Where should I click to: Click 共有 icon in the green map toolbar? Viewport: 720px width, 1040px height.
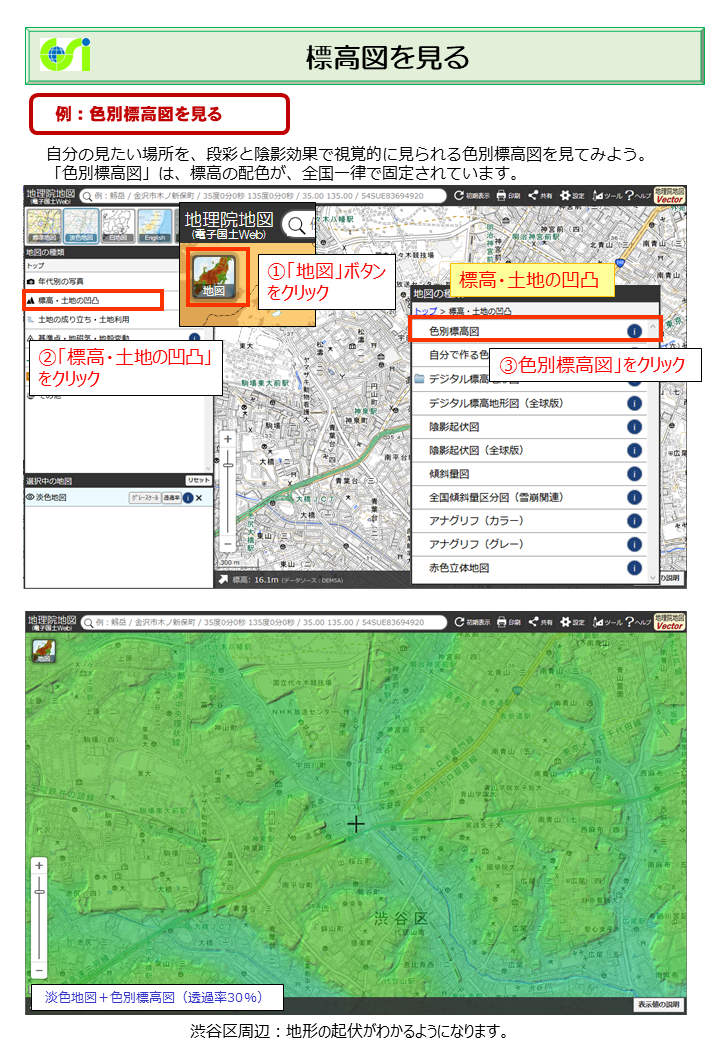540,621
